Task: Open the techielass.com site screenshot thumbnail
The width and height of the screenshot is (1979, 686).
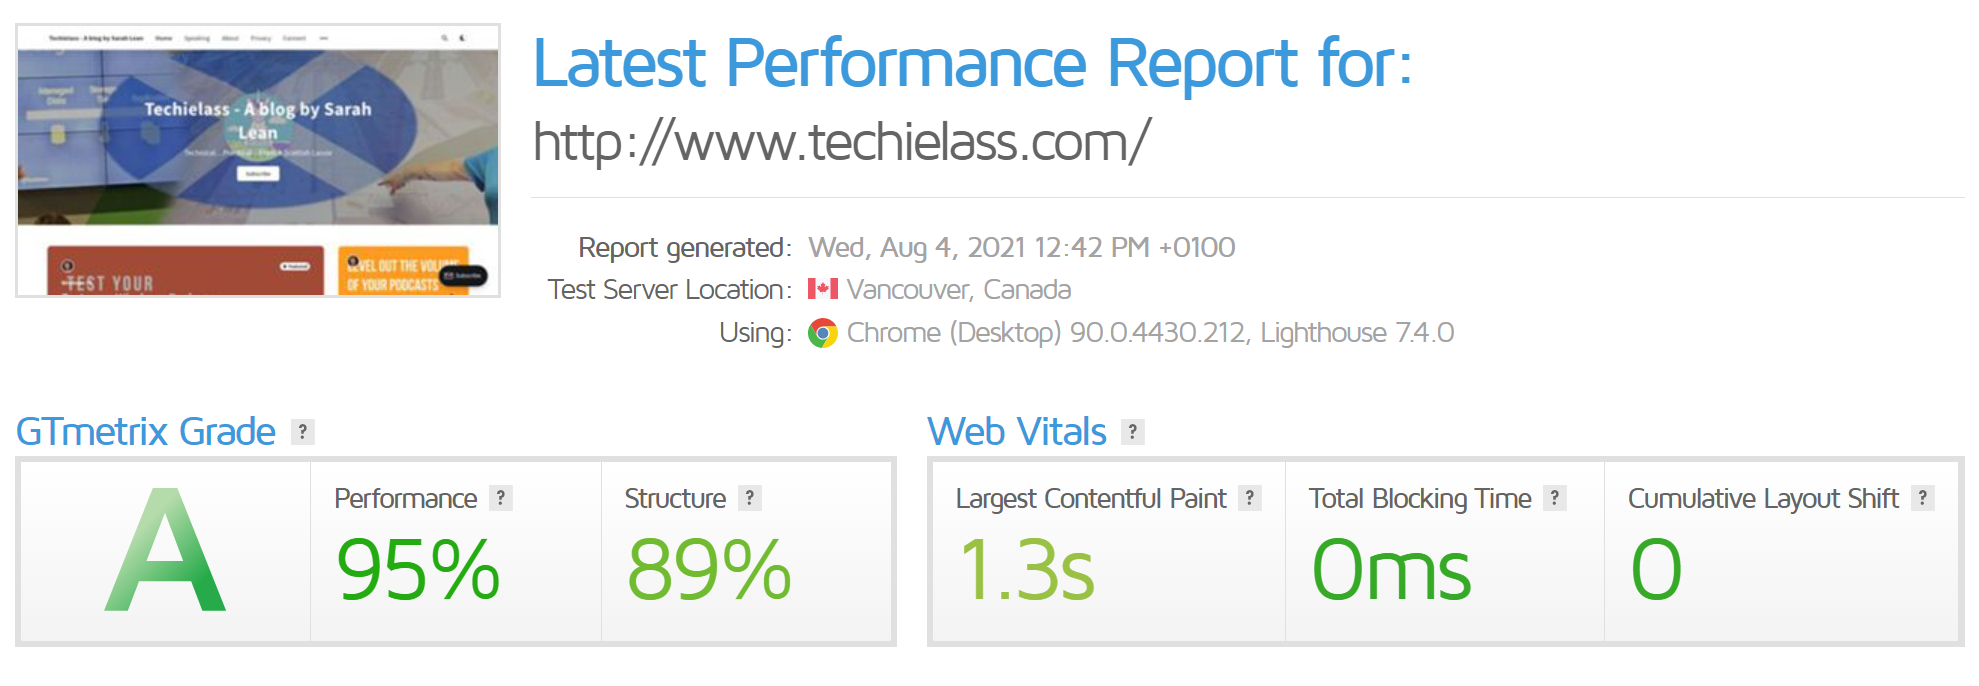Action: [x=258, y=161]
